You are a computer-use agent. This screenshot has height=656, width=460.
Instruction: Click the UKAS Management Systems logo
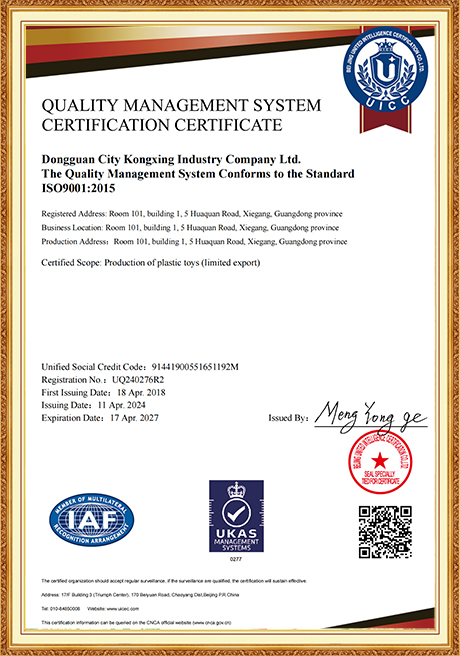(x=236, y=516)
